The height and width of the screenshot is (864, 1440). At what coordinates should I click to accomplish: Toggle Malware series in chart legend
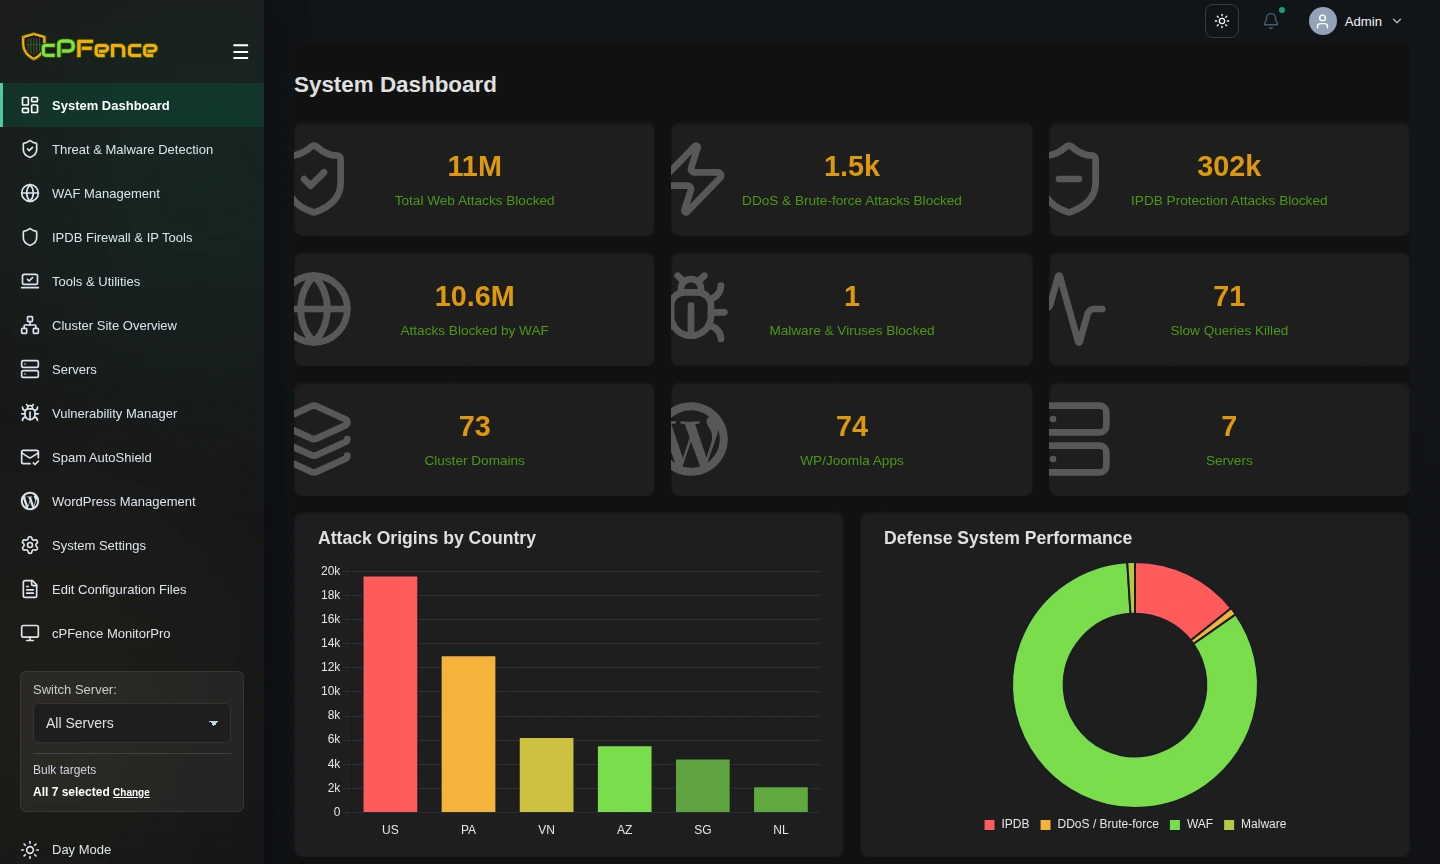(x=1255, y=824)
